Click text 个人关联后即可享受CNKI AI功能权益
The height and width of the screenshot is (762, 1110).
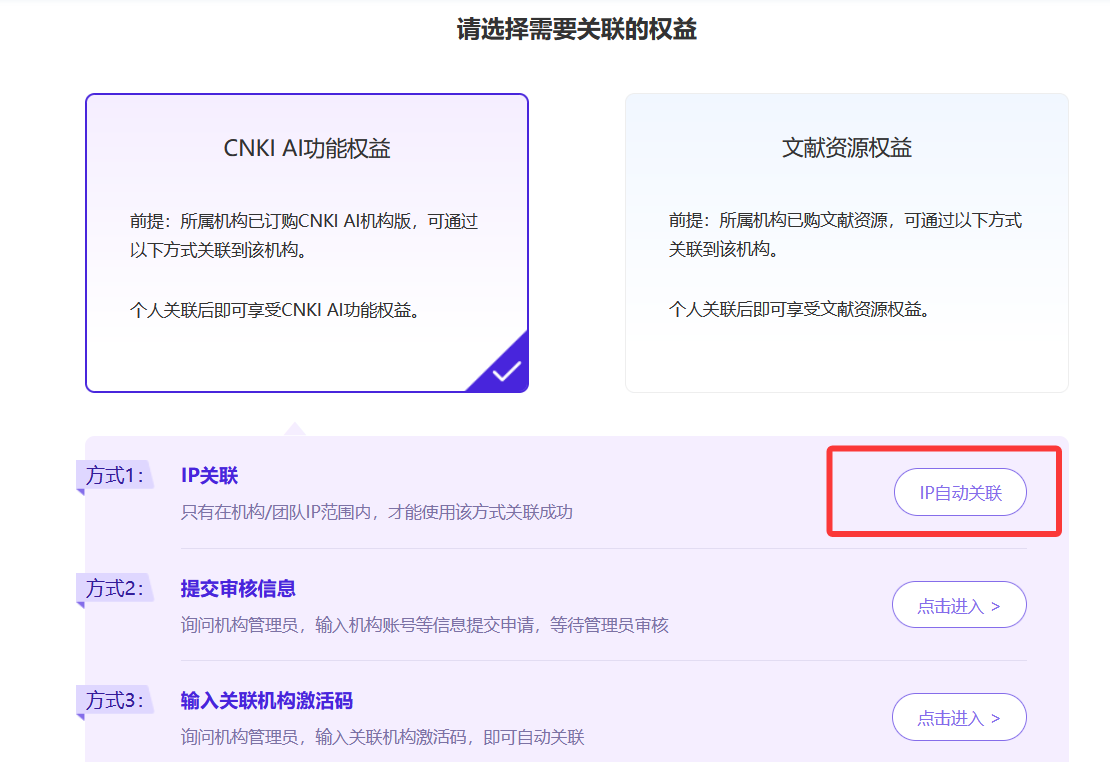click(x=275, y=309)
